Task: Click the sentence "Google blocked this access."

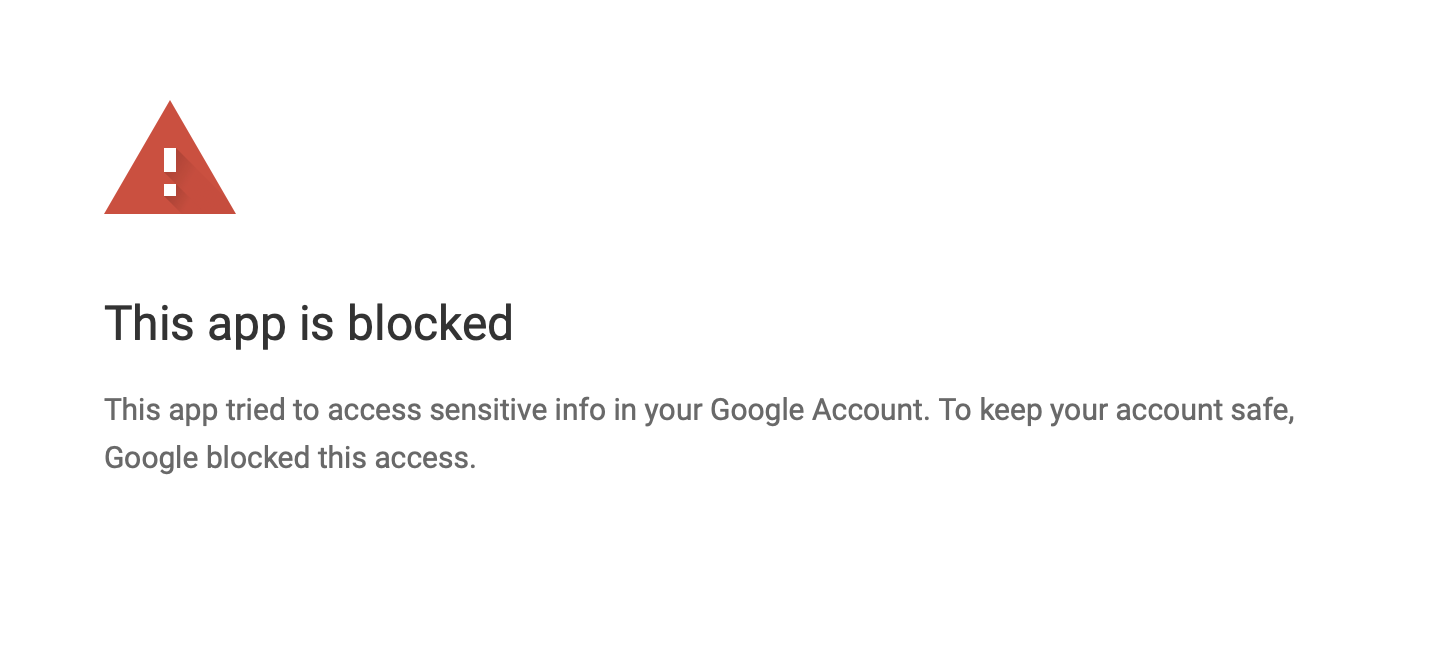Action: [290, 458]
